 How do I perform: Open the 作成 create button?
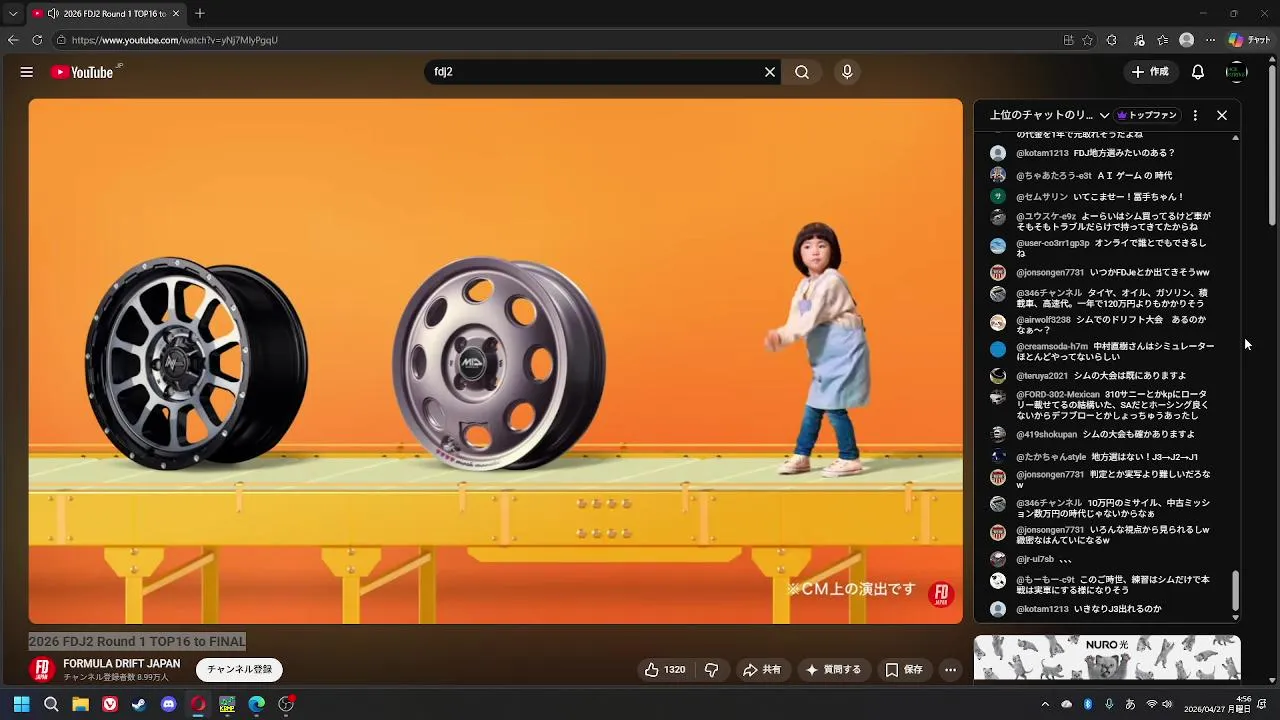coord(1150,72)
